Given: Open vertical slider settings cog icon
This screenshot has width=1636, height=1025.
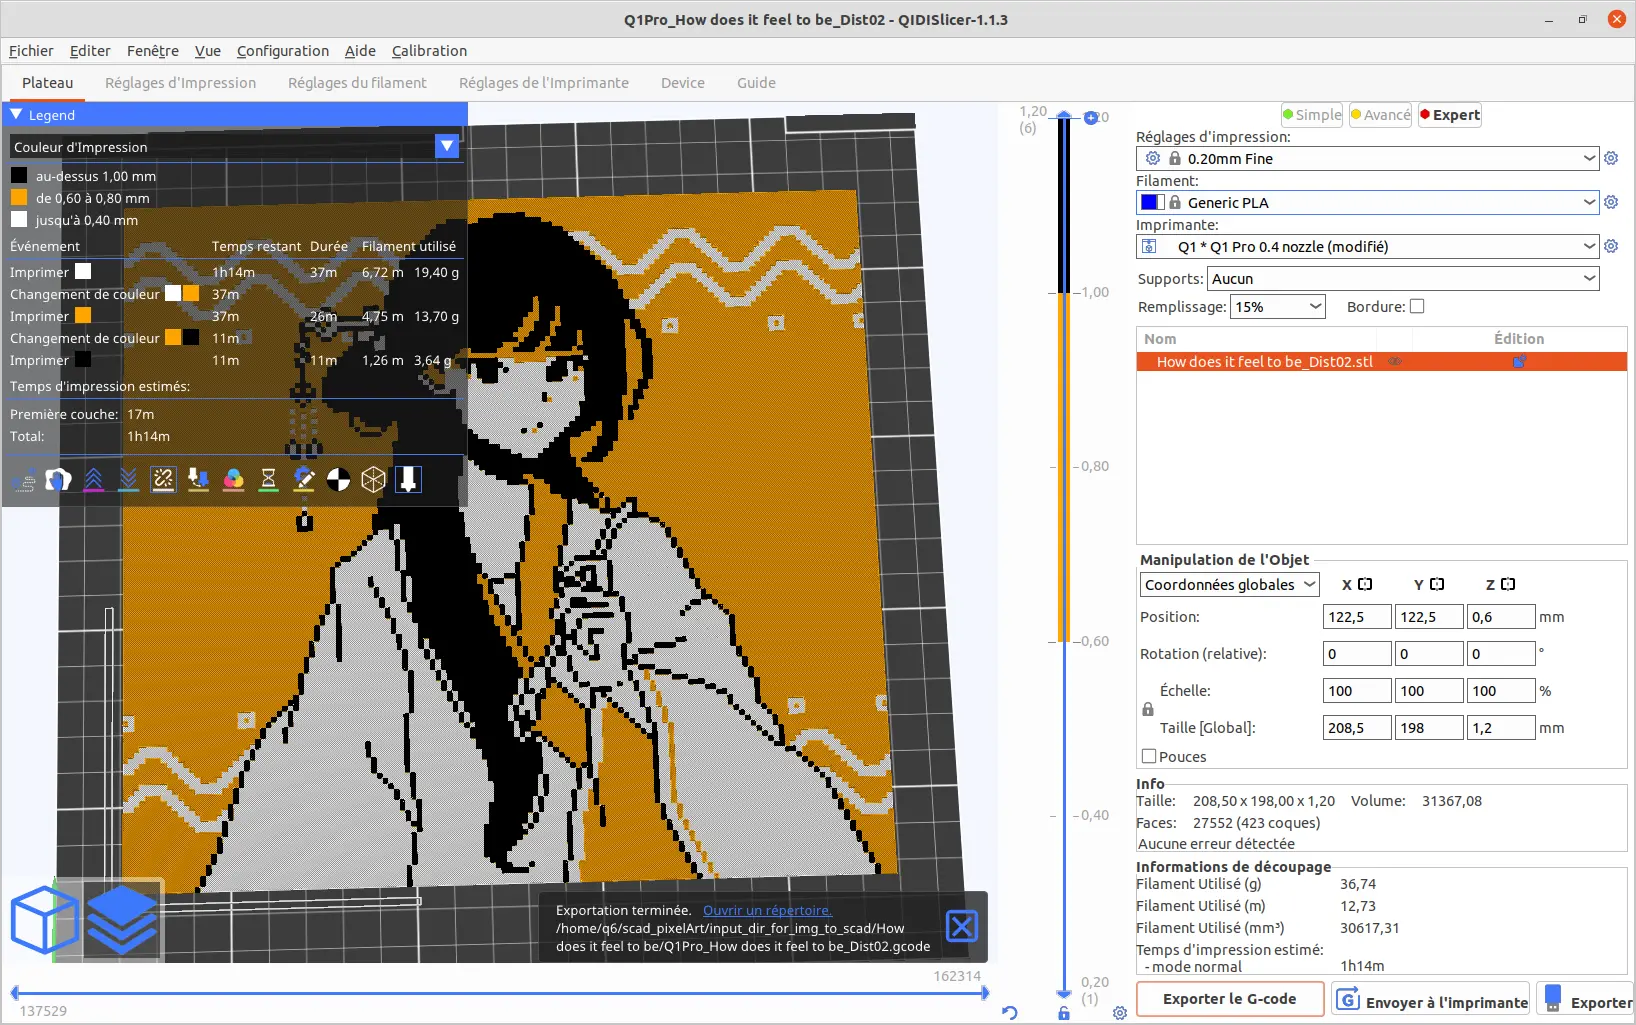Looking at the screenshot, I should click(x=1120, y=1013).
